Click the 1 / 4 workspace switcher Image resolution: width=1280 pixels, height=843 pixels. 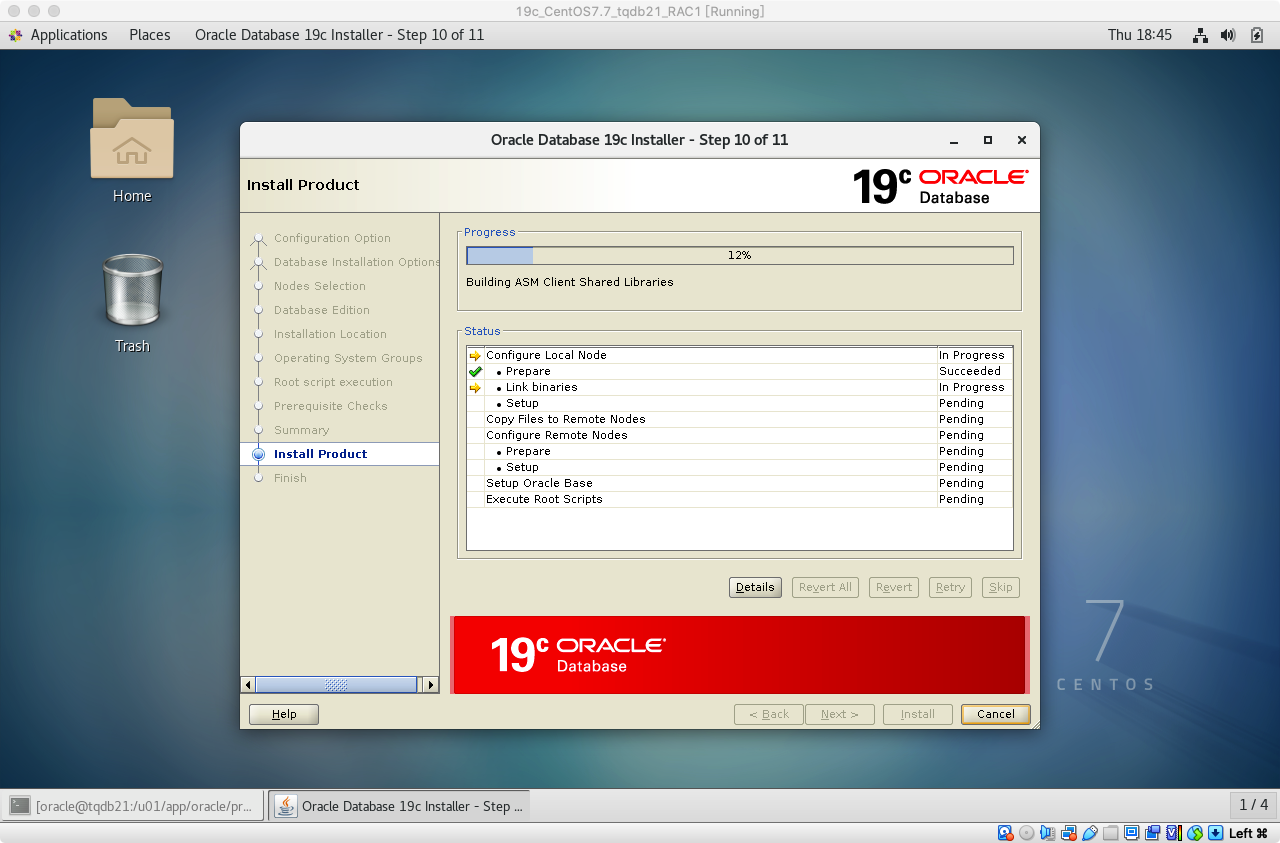pyautogui.click(x=1253, y=804)
